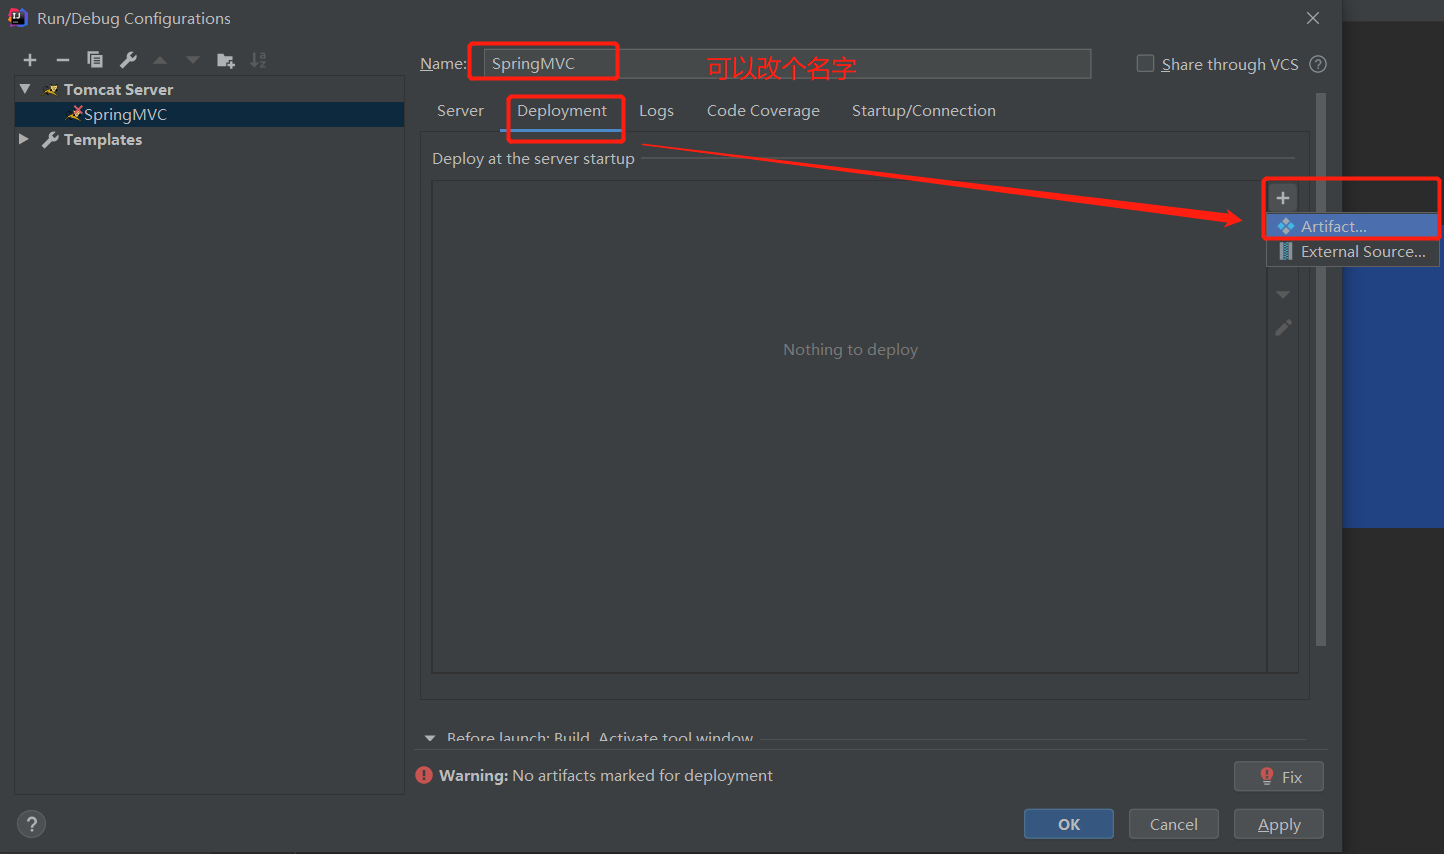Copy the selected configuration

click(x=95, y=60)
